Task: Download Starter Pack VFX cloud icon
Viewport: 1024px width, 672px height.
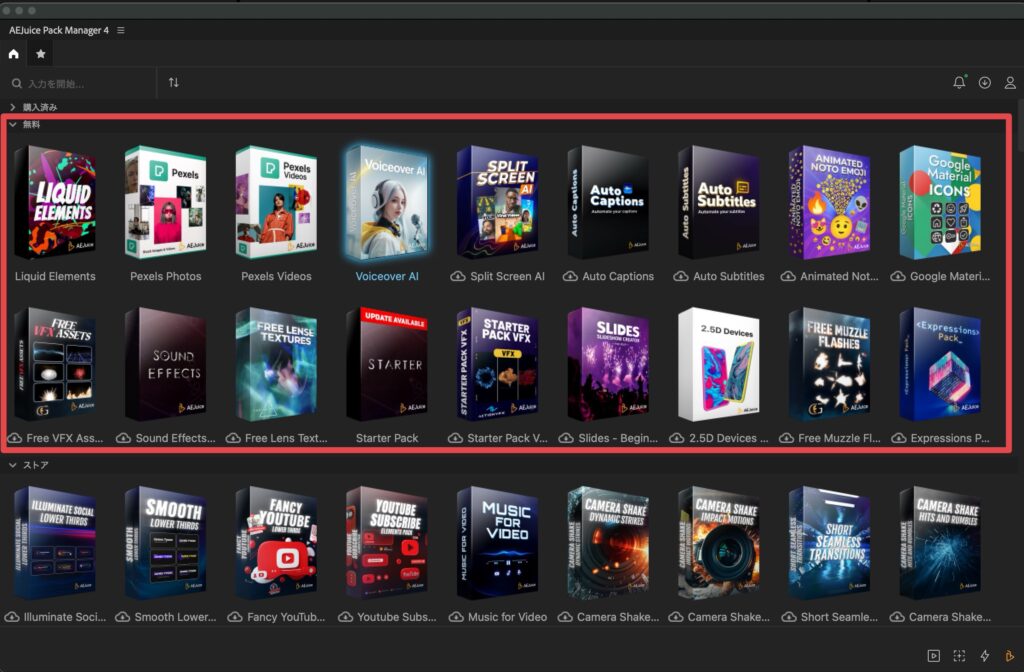Action: [455, 438]
